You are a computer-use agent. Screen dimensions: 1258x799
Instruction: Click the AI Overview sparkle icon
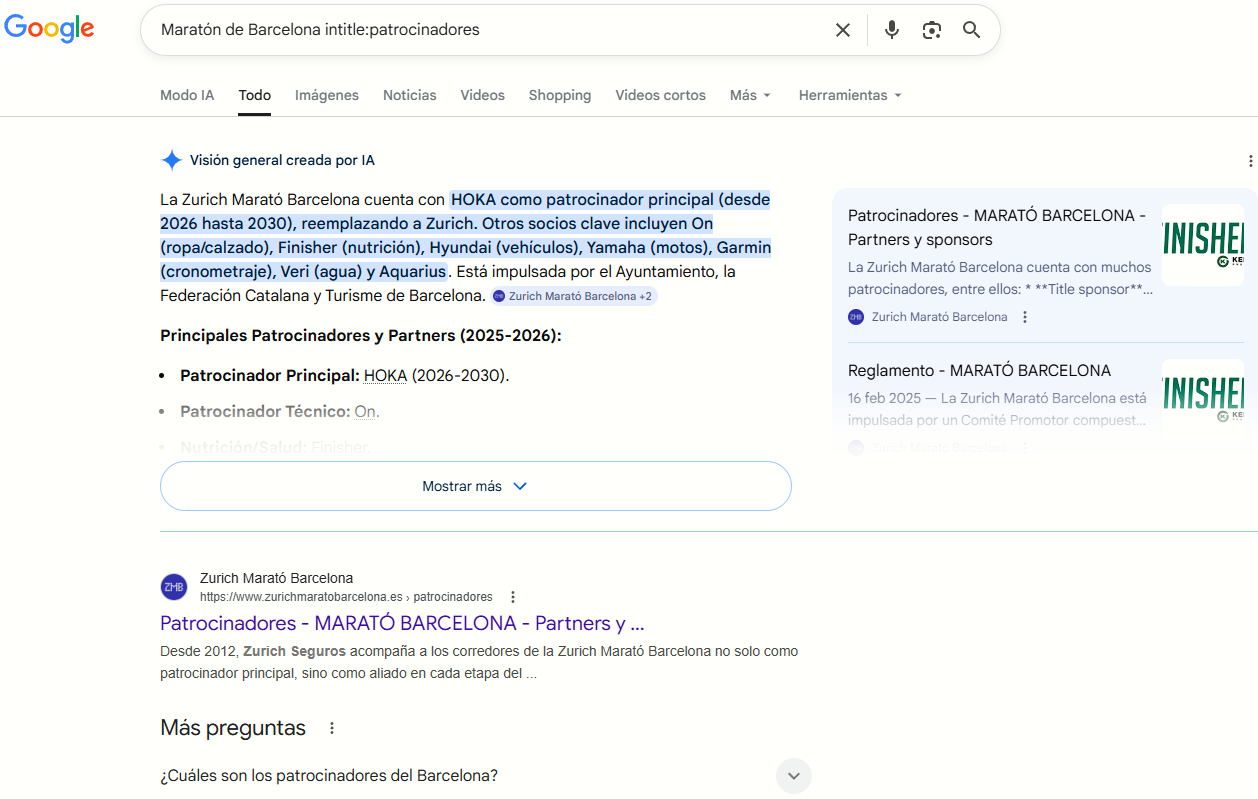click(172, 159)
